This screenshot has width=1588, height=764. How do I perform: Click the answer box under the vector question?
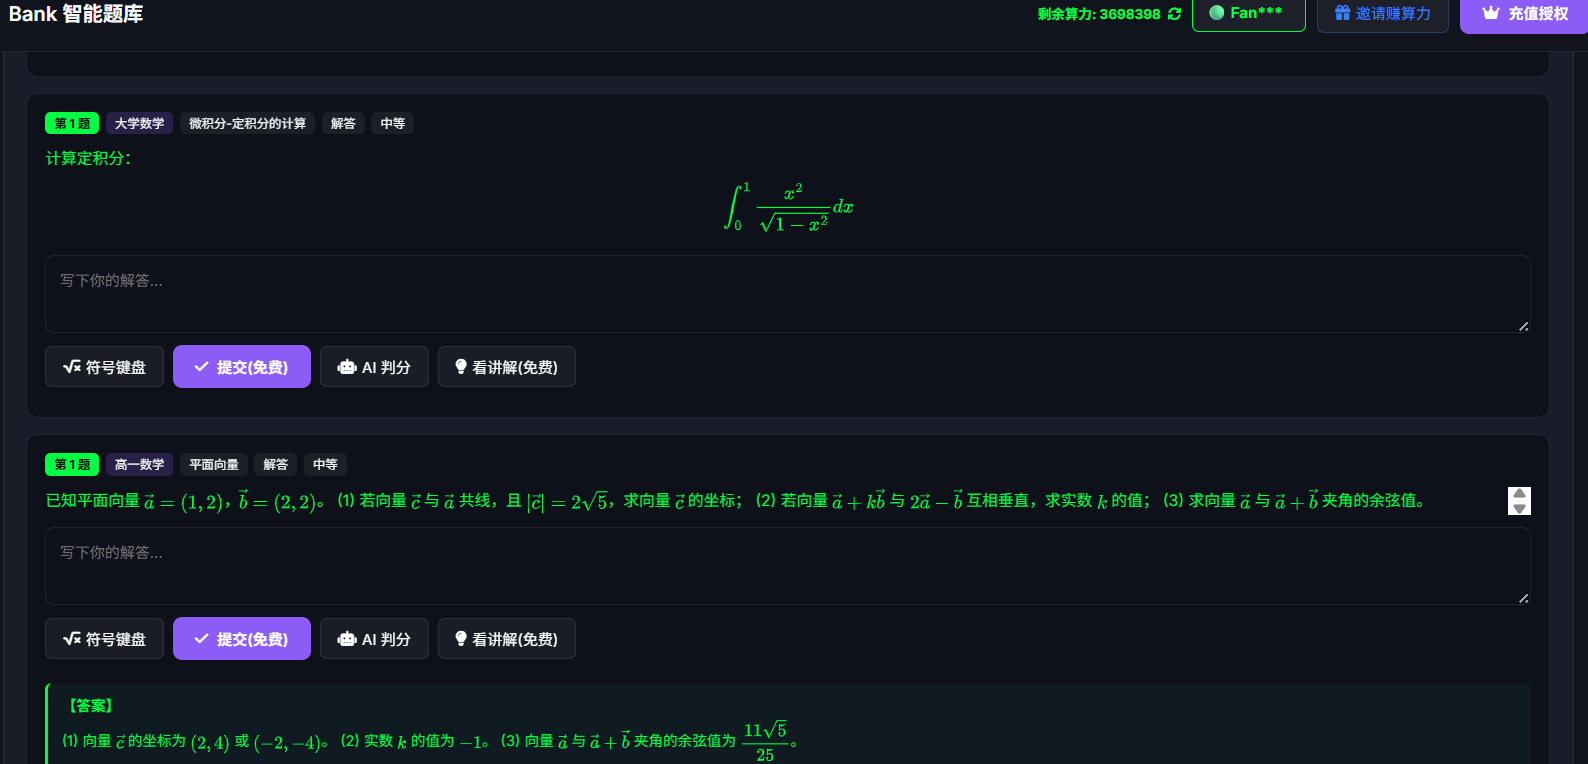point(788,566)
